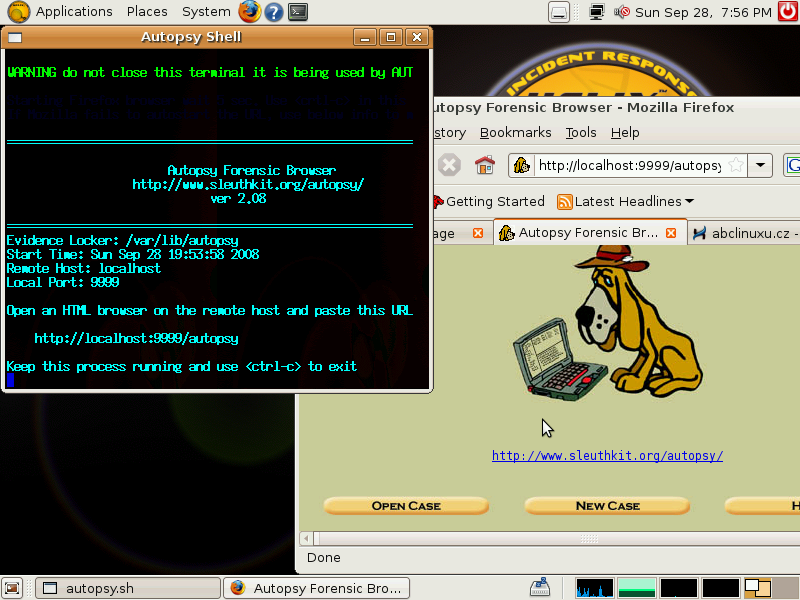The width and height of the screenshot is (800, 600).
Task: Switch to Autopsy Forensic Bro... taskbar window
Action: click(x=316, y=588)
